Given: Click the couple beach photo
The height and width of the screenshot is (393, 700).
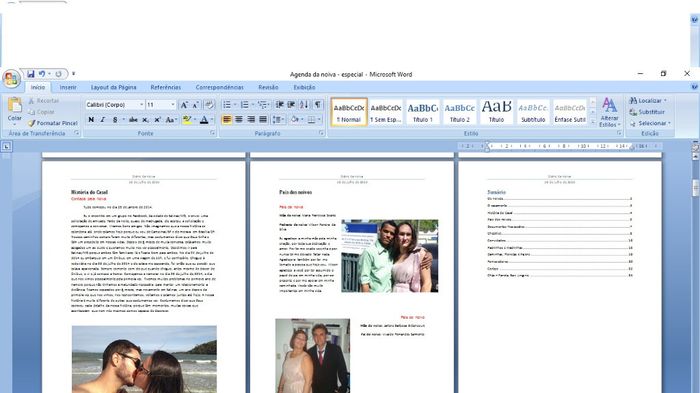Looking at the screenshot, I should (144, 359).
